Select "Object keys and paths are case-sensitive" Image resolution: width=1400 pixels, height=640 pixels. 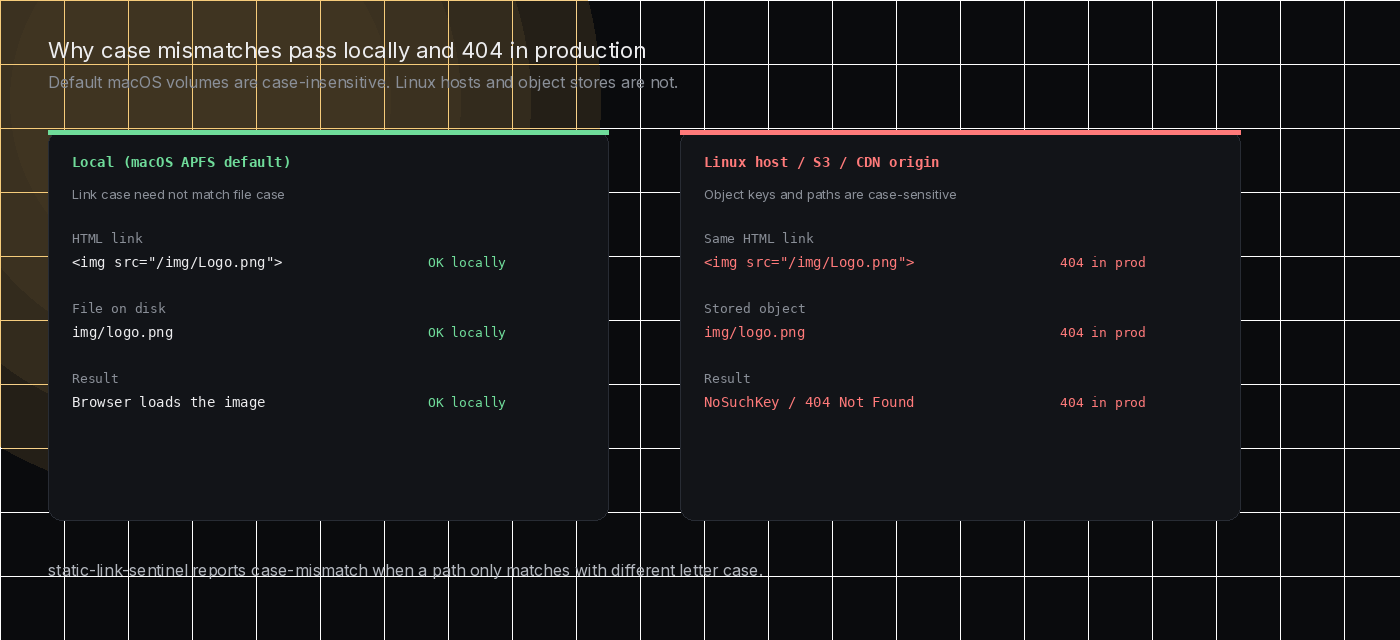point(830,194)
